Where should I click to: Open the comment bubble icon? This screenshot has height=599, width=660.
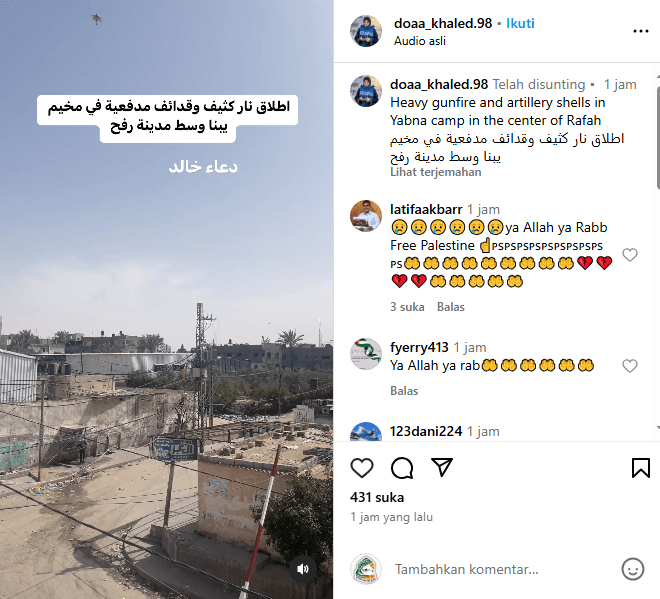(402, 468)
